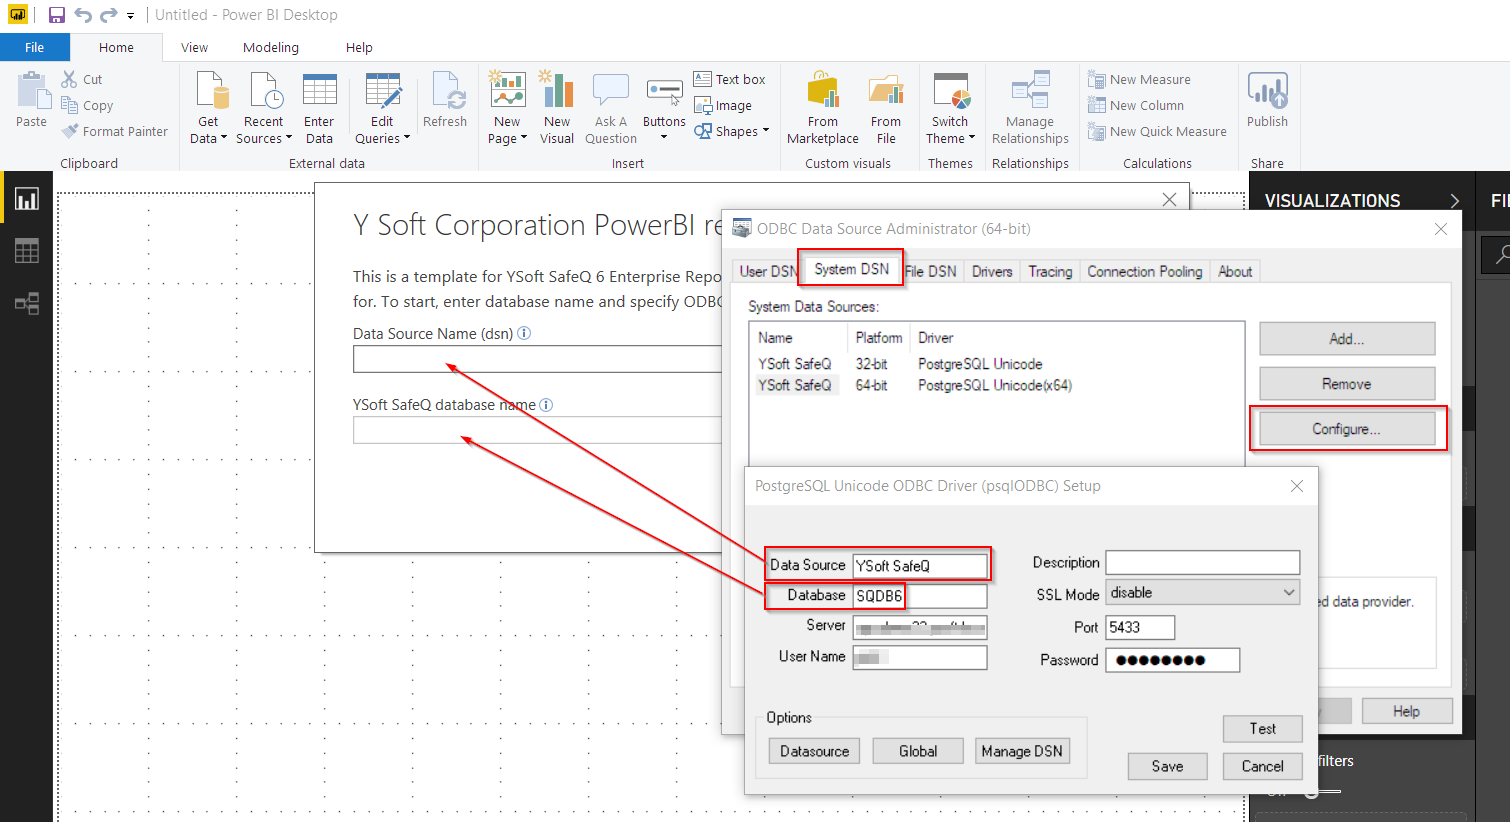This screenshot has width=1510, height=822.
Task: Switch to Data view in left sidebar
Action: (27, 251)
